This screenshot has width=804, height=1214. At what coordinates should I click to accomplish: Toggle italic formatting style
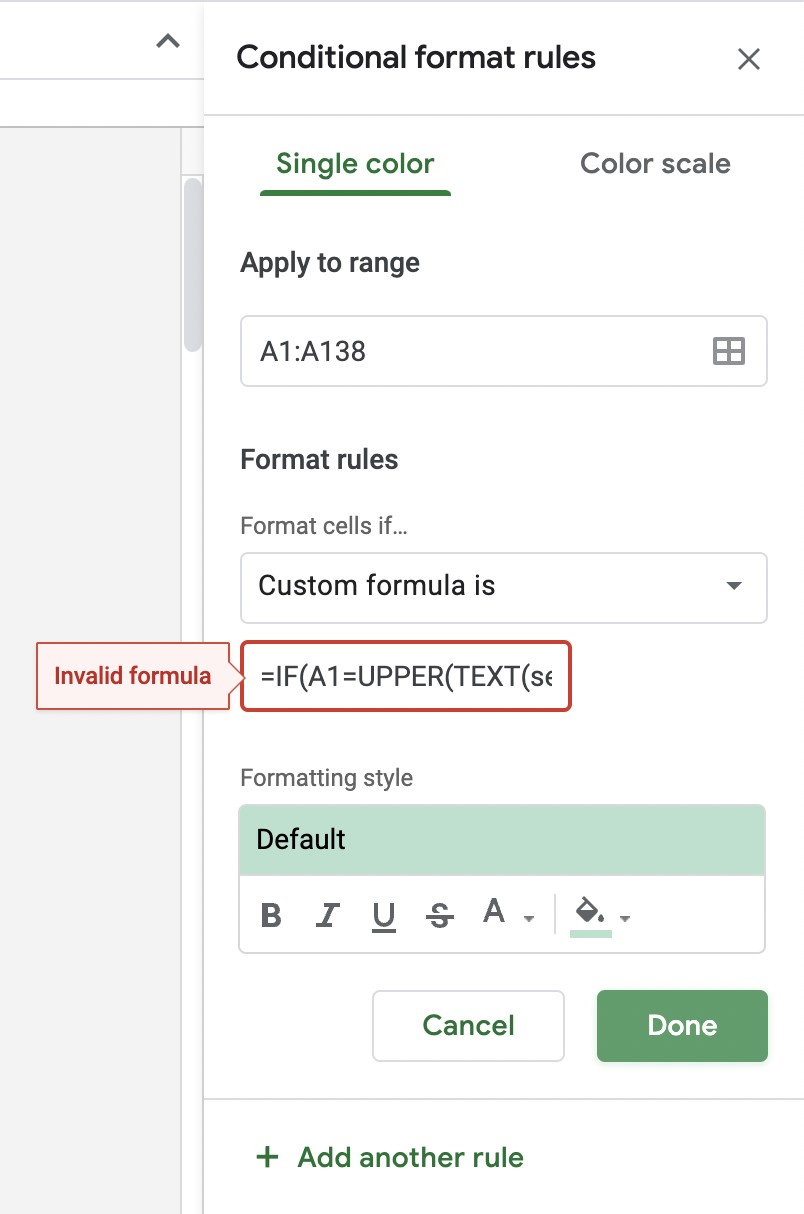coord(327,913)
